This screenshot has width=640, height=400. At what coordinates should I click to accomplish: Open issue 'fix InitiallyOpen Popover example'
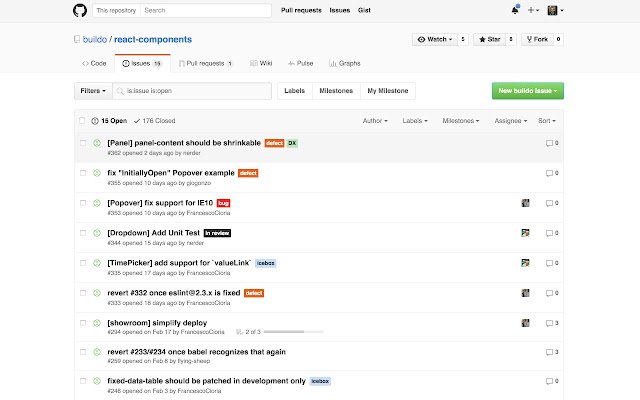(171, 173)
